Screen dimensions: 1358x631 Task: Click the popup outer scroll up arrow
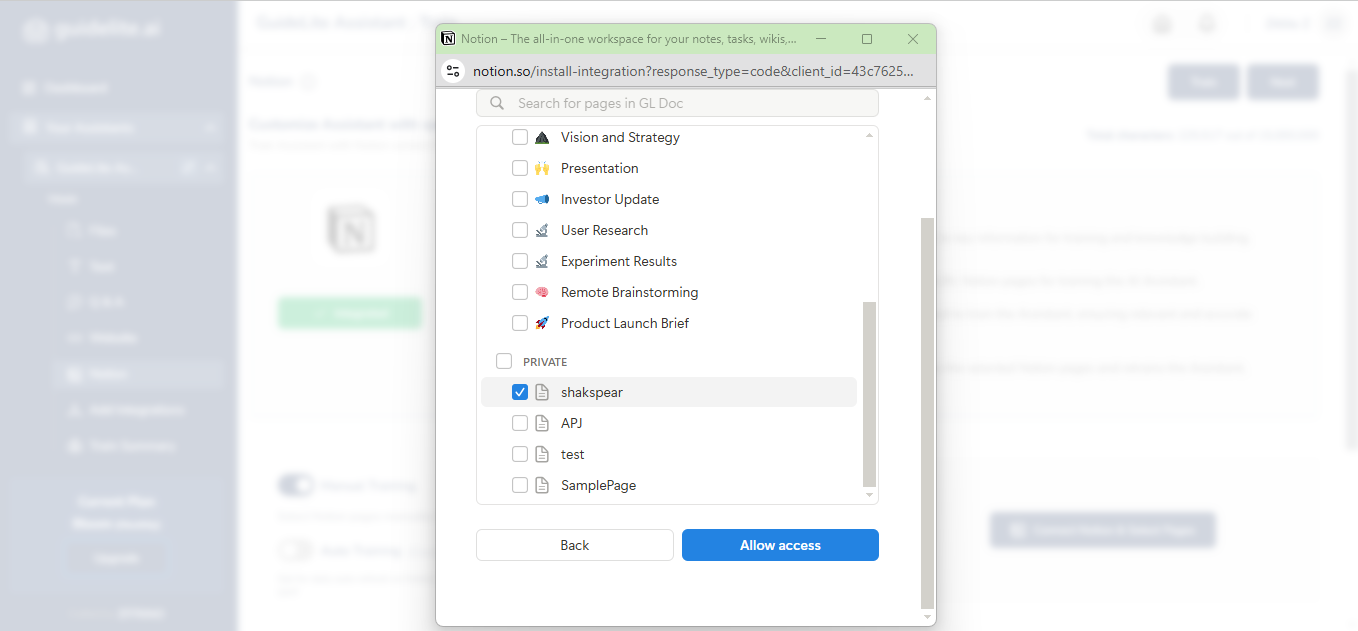point(927,97)
